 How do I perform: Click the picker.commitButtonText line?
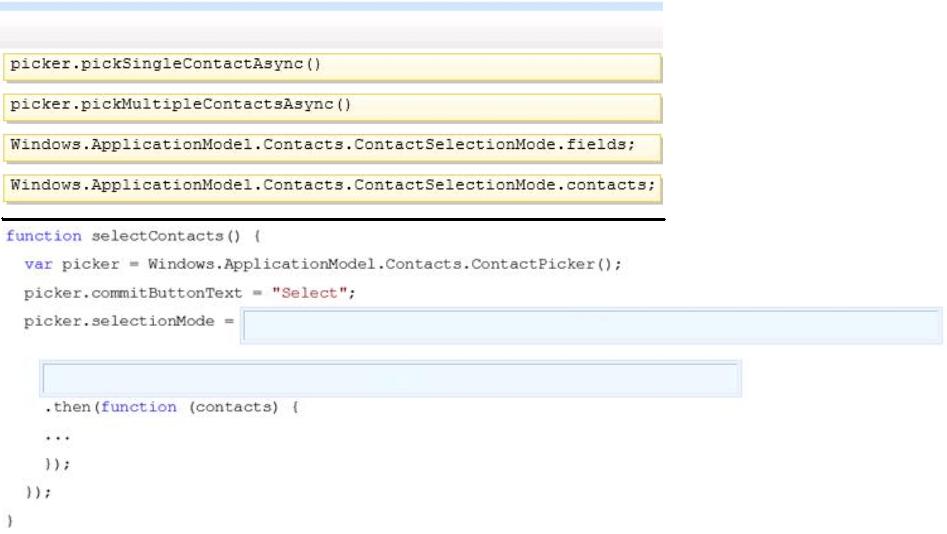[x=190, y=293]
